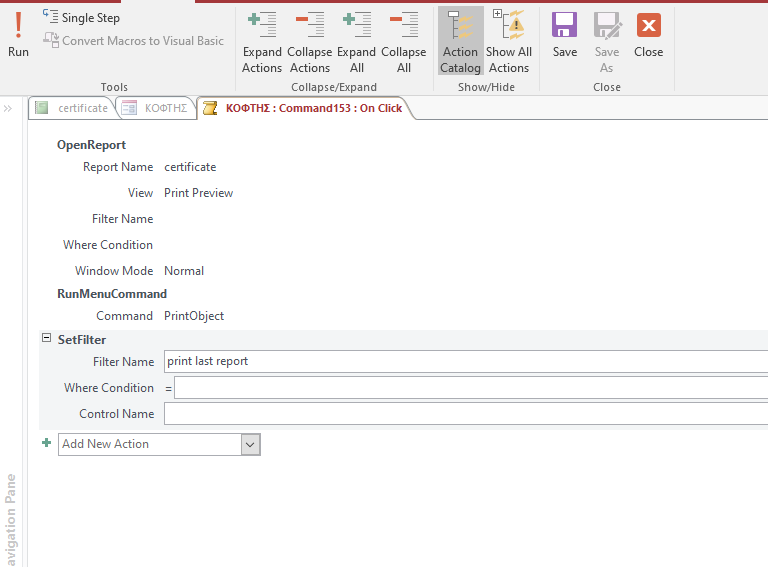Click the SetFilter Filter Name input field
Screen dimensions: 768x567
(466, 362)
